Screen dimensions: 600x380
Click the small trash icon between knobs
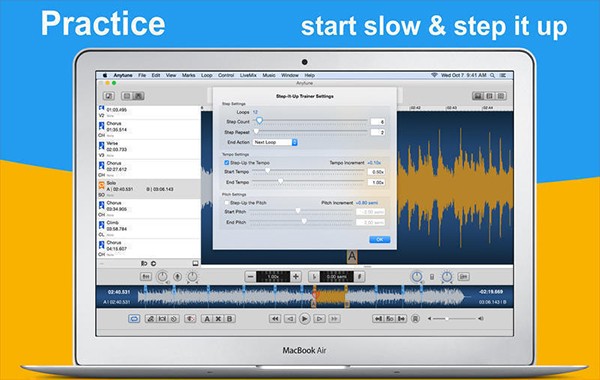click(x=432, y=277)
